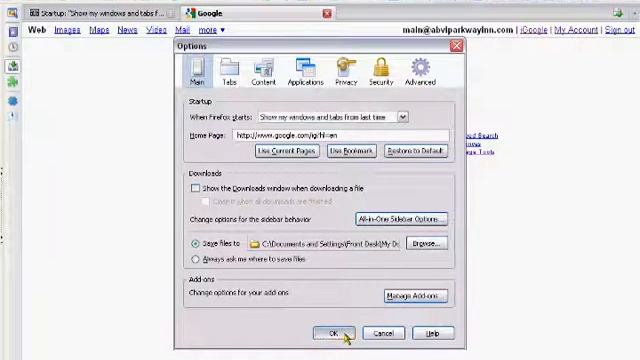The image size is (640, 360).
Task: Click Manage Add-ons button
Action: (416, 296)
